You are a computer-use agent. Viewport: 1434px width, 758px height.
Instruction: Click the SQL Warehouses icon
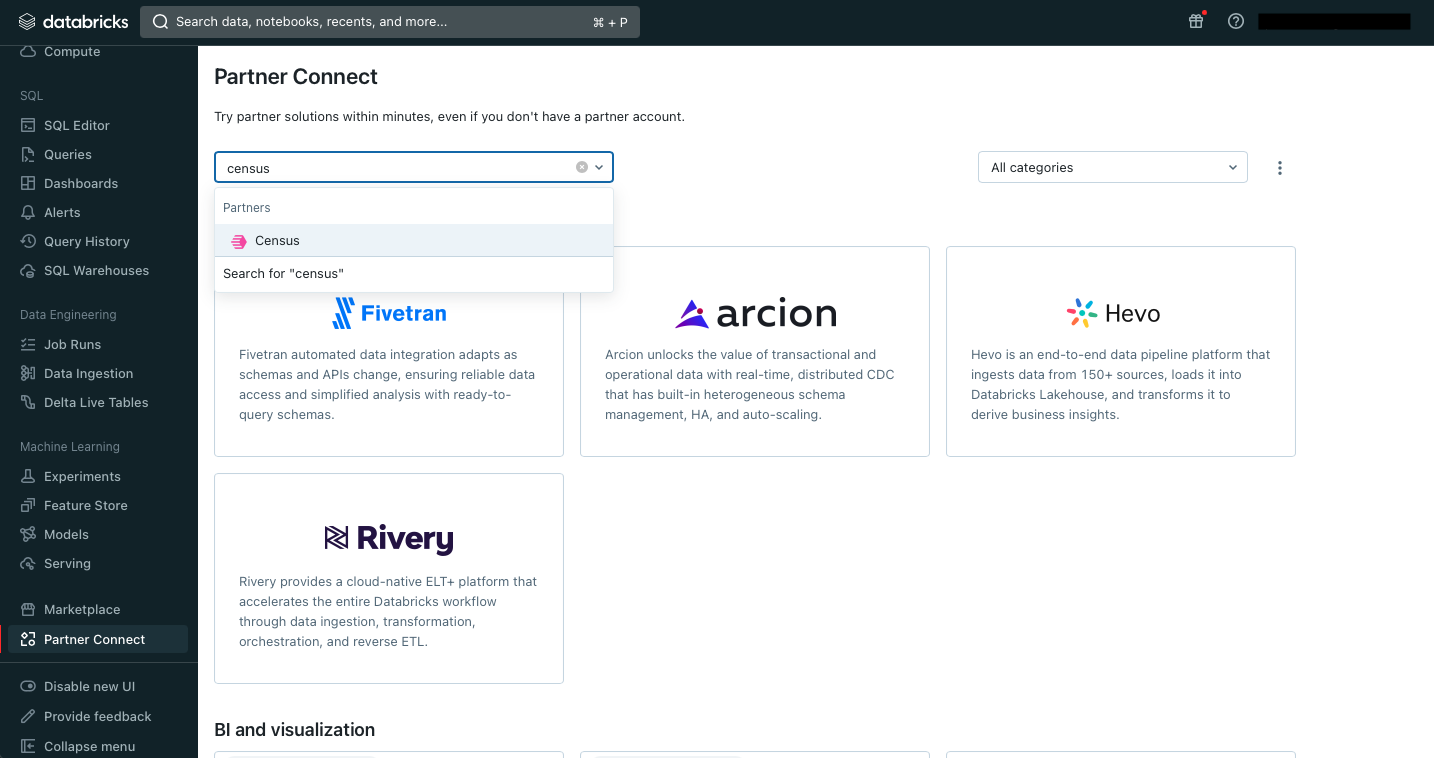[x=28, y=270]
